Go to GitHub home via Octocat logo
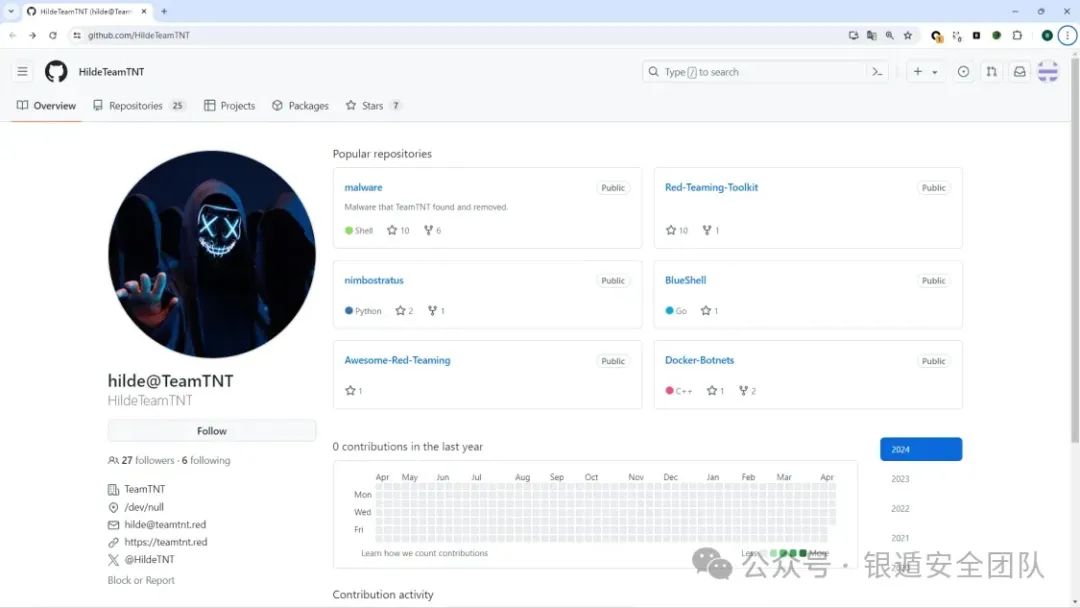This screenshot has height=608, width=1080. point(56,72)
